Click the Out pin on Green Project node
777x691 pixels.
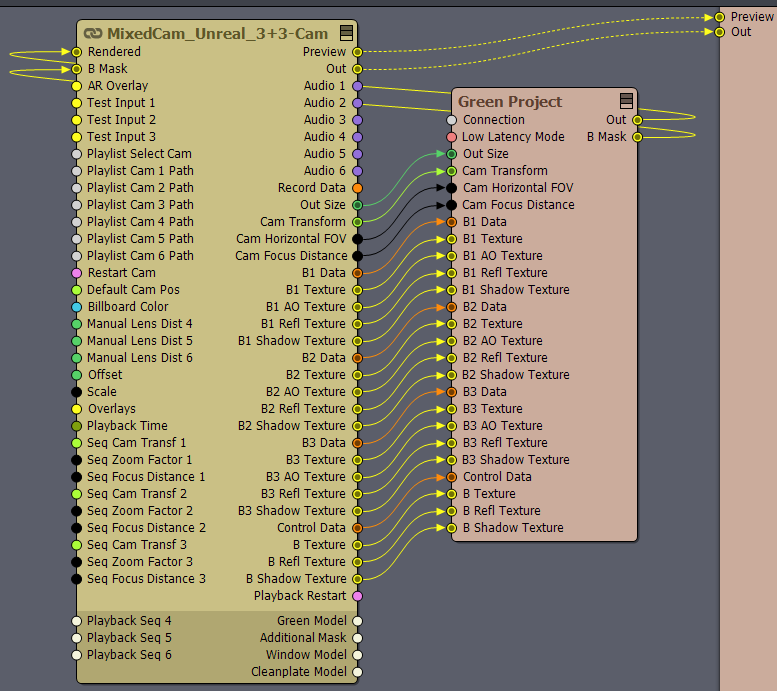(637, 120)
